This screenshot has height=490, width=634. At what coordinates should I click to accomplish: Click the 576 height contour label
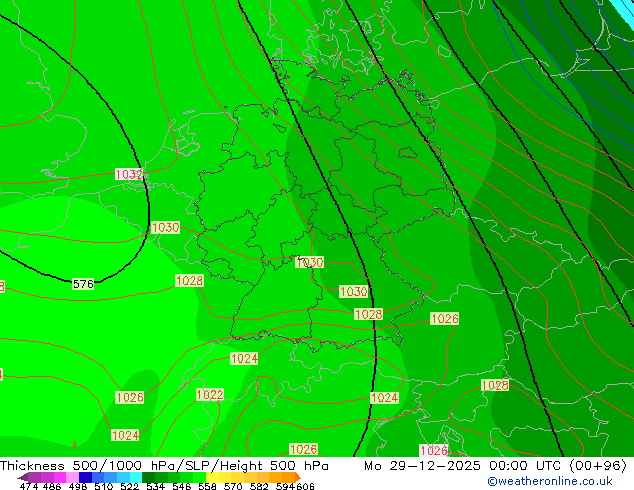click(83, 284)
